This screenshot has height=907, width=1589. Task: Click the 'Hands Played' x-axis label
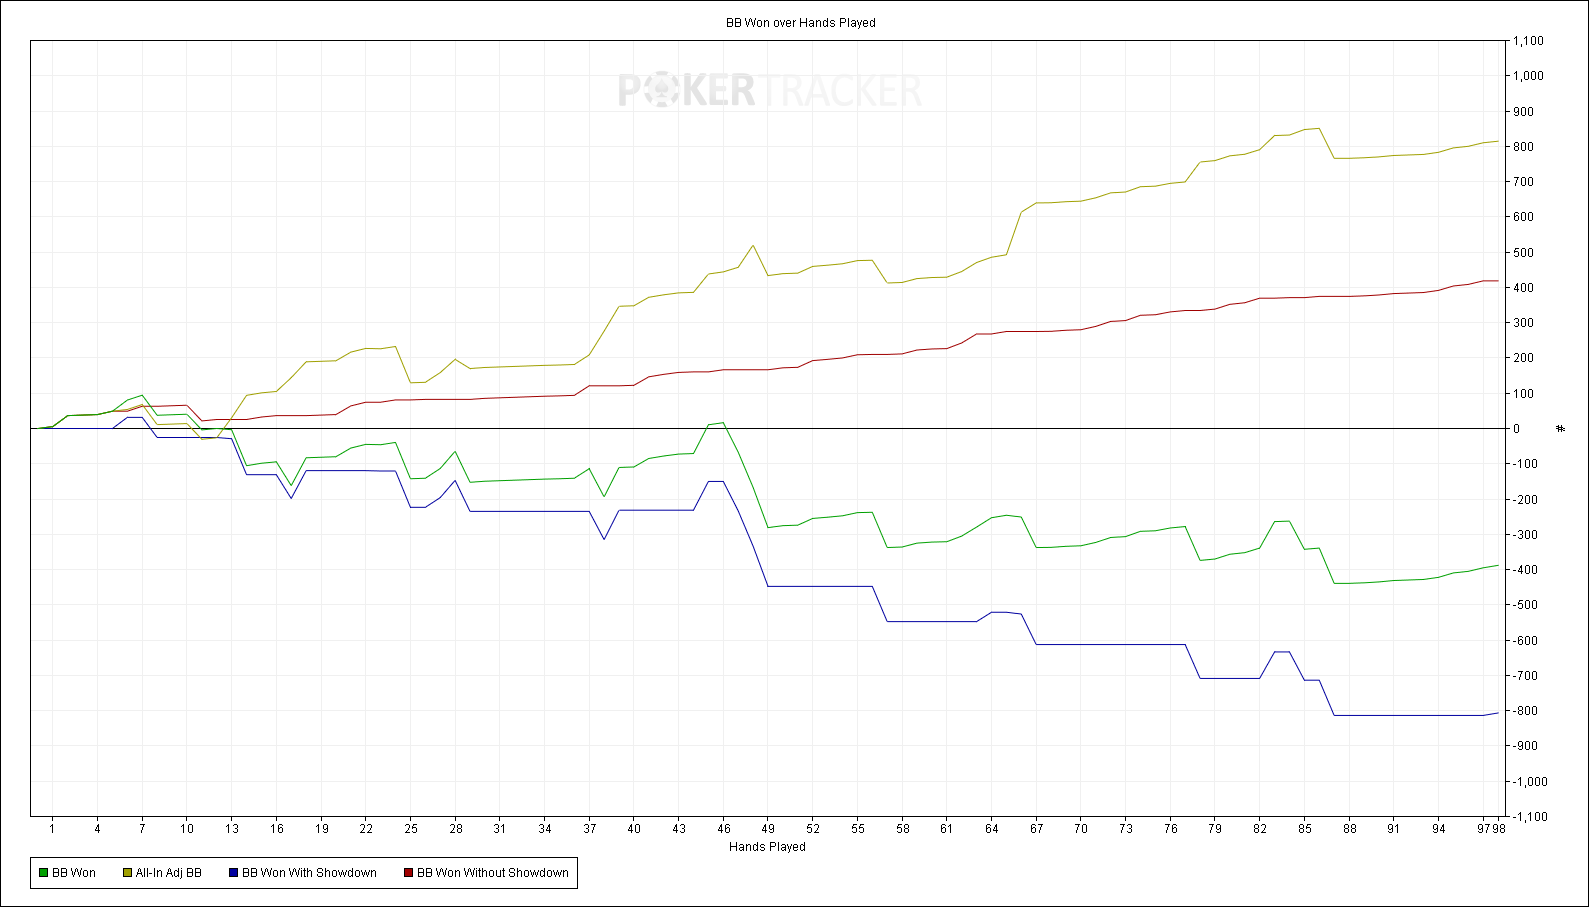767,847
